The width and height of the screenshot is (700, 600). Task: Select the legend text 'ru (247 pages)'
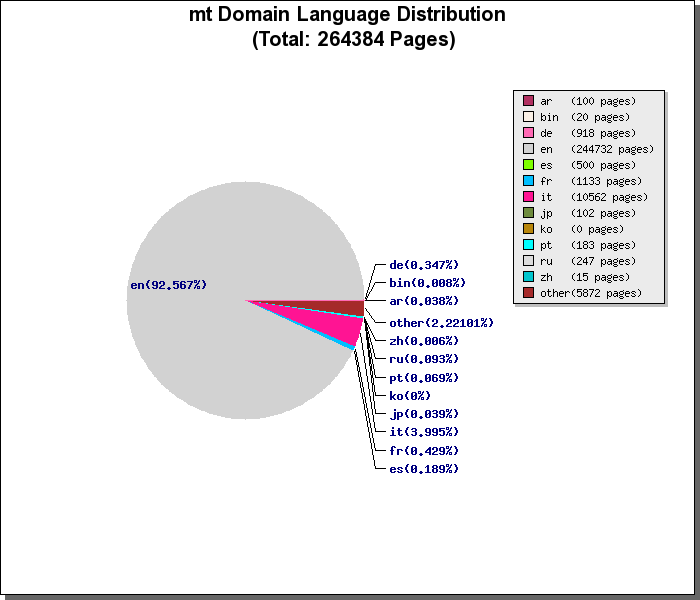tap(588, 261)
